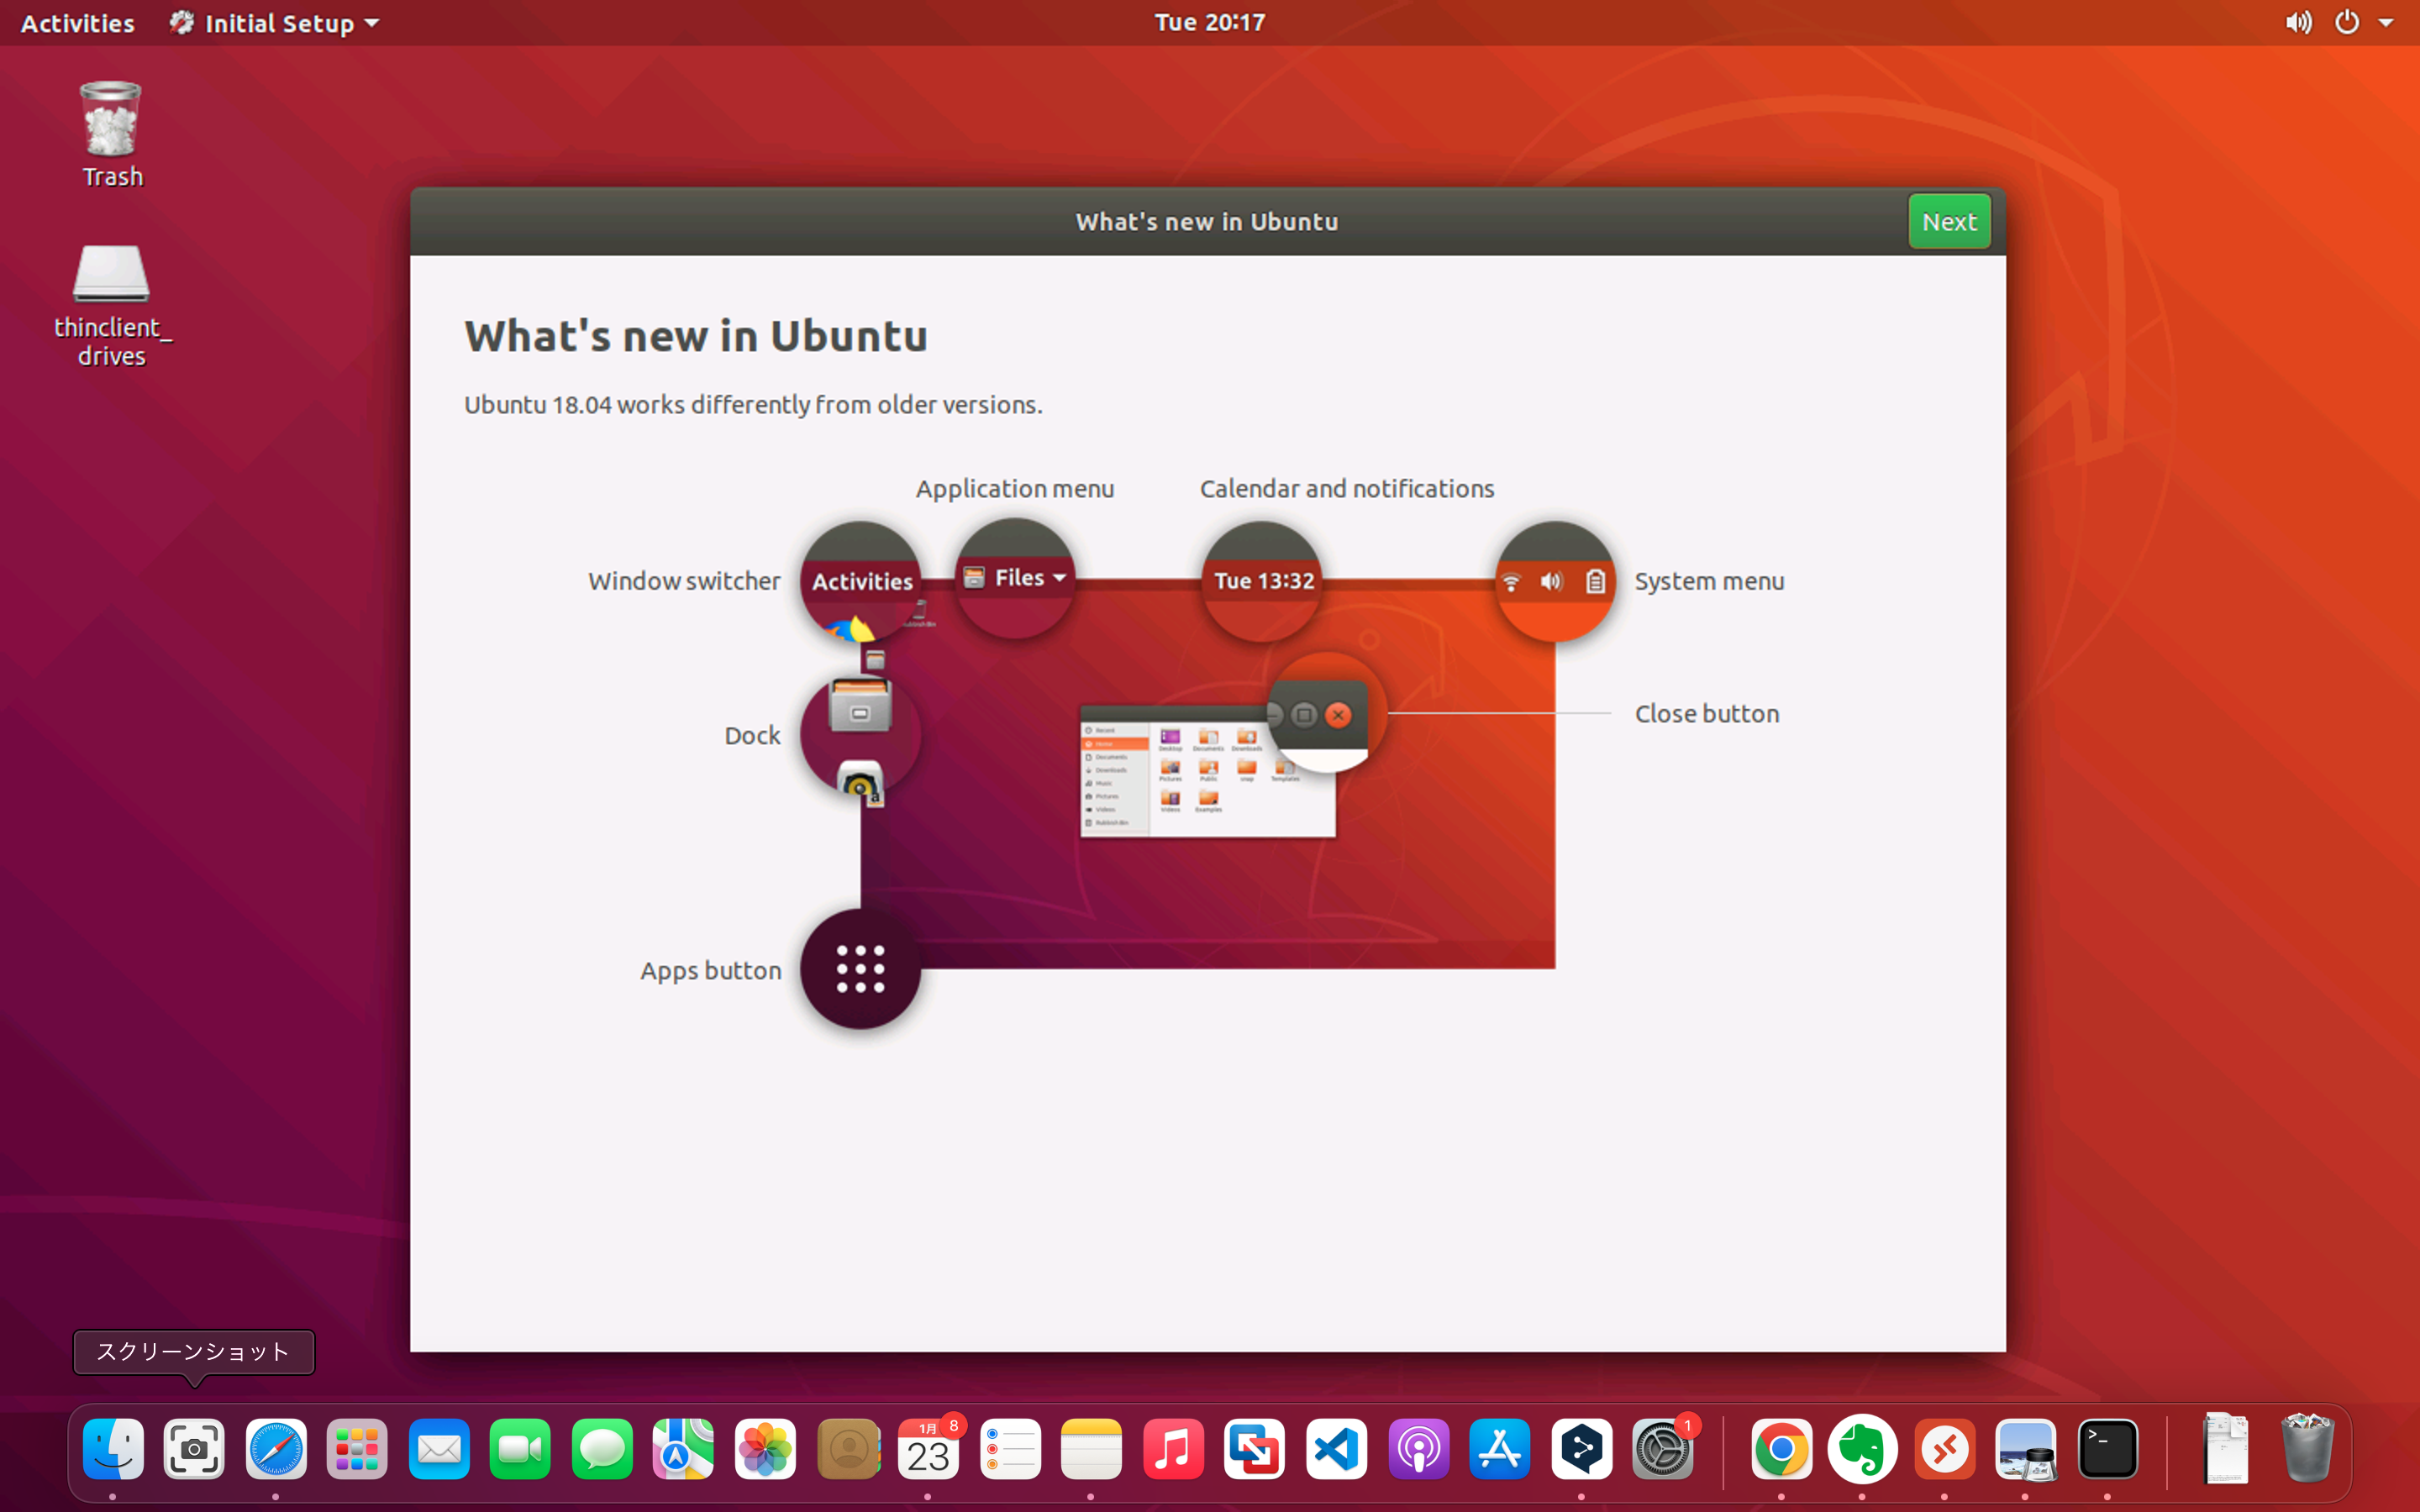
Task: Click Next in the What's new in Ubuntu window
Action: point(1948,221)
